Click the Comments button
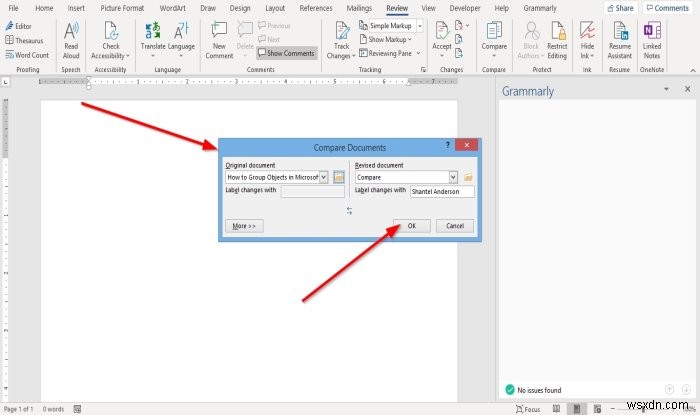700x415 pixels. point(668,8)
